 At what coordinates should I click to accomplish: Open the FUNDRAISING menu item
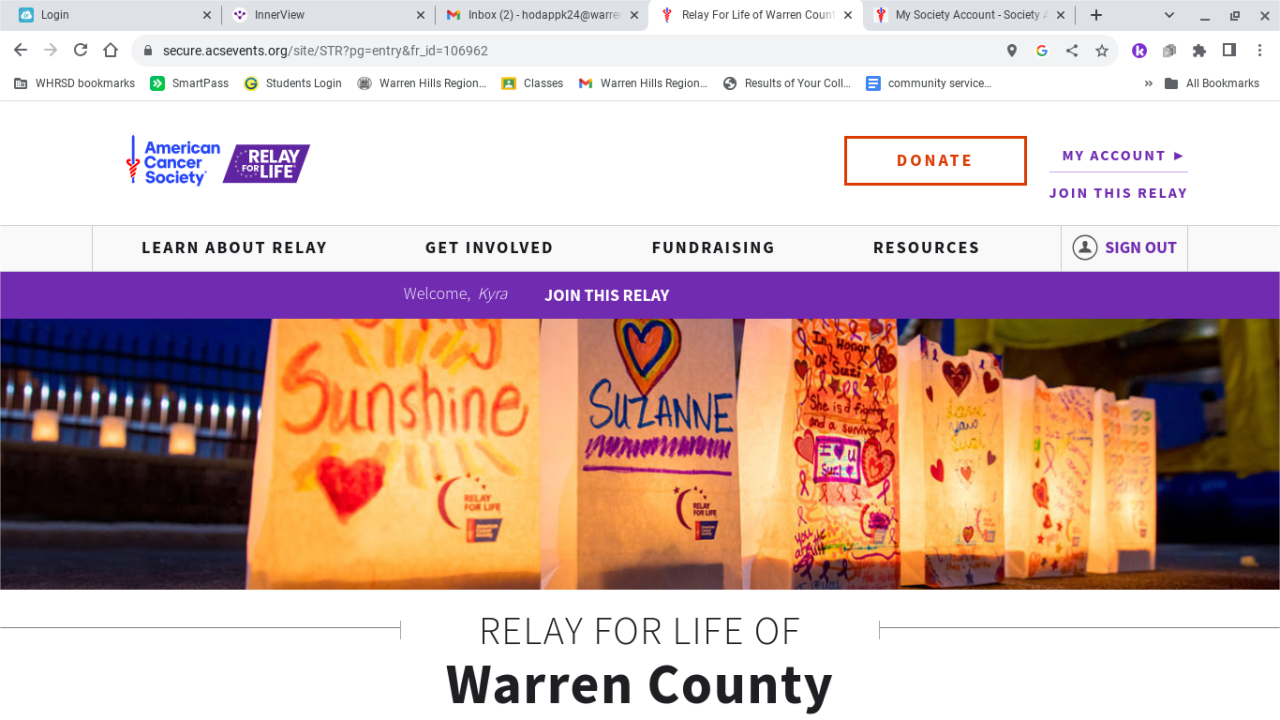713,248
